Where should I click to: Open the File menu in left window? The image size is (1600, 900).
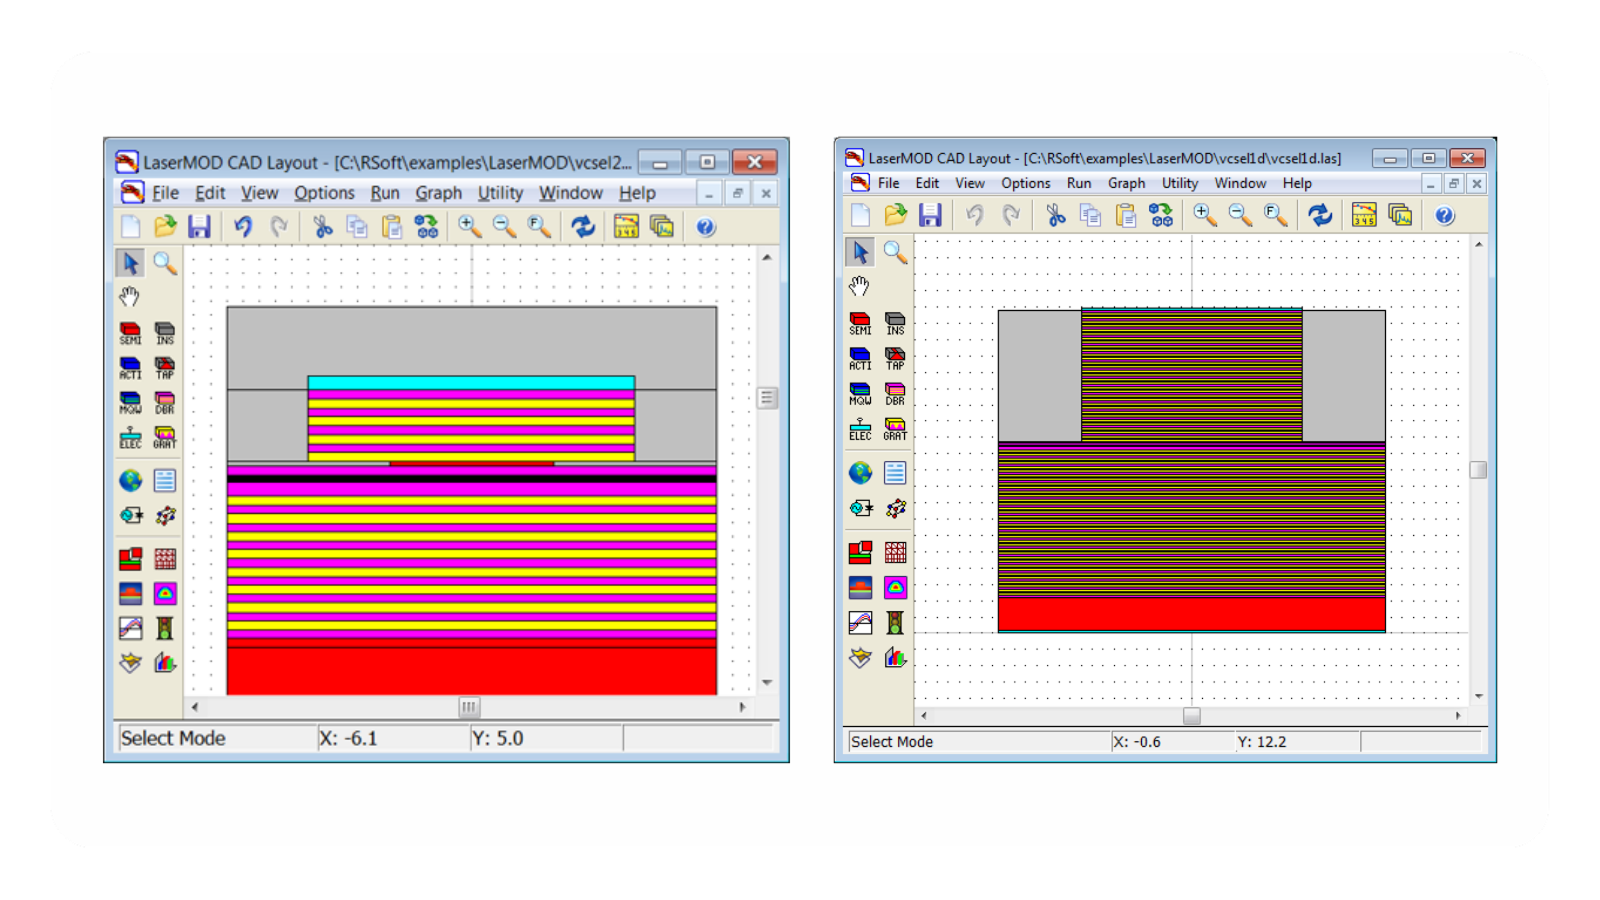[165, 193]
